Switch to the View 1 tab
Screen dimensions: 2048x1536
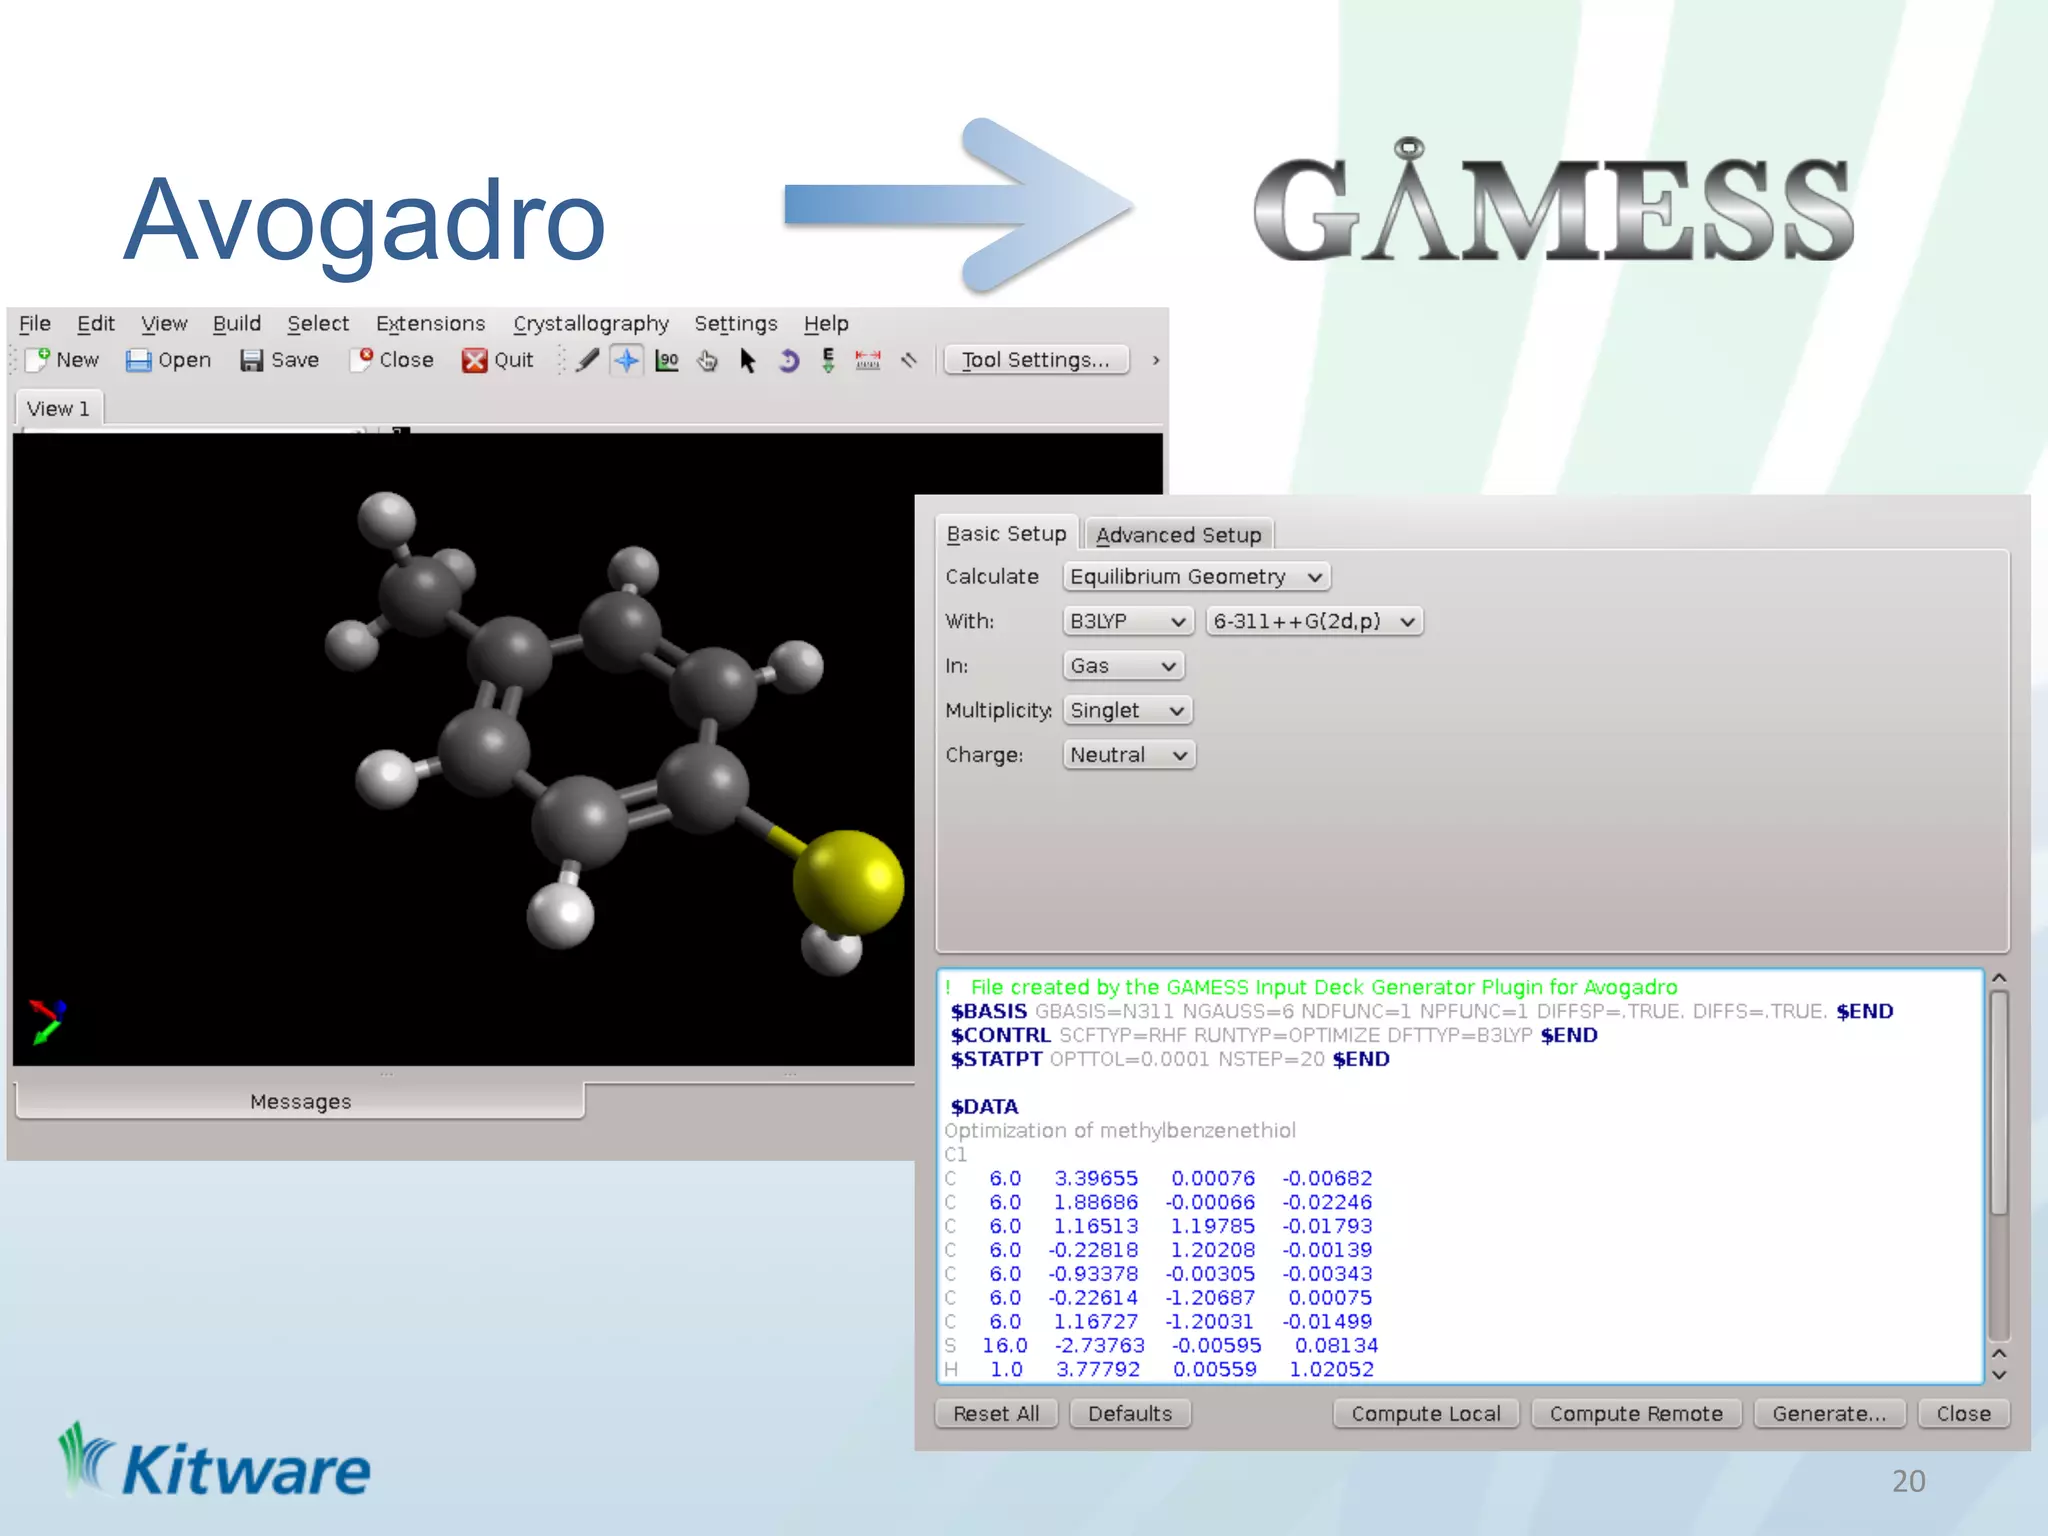click(58, 409)
